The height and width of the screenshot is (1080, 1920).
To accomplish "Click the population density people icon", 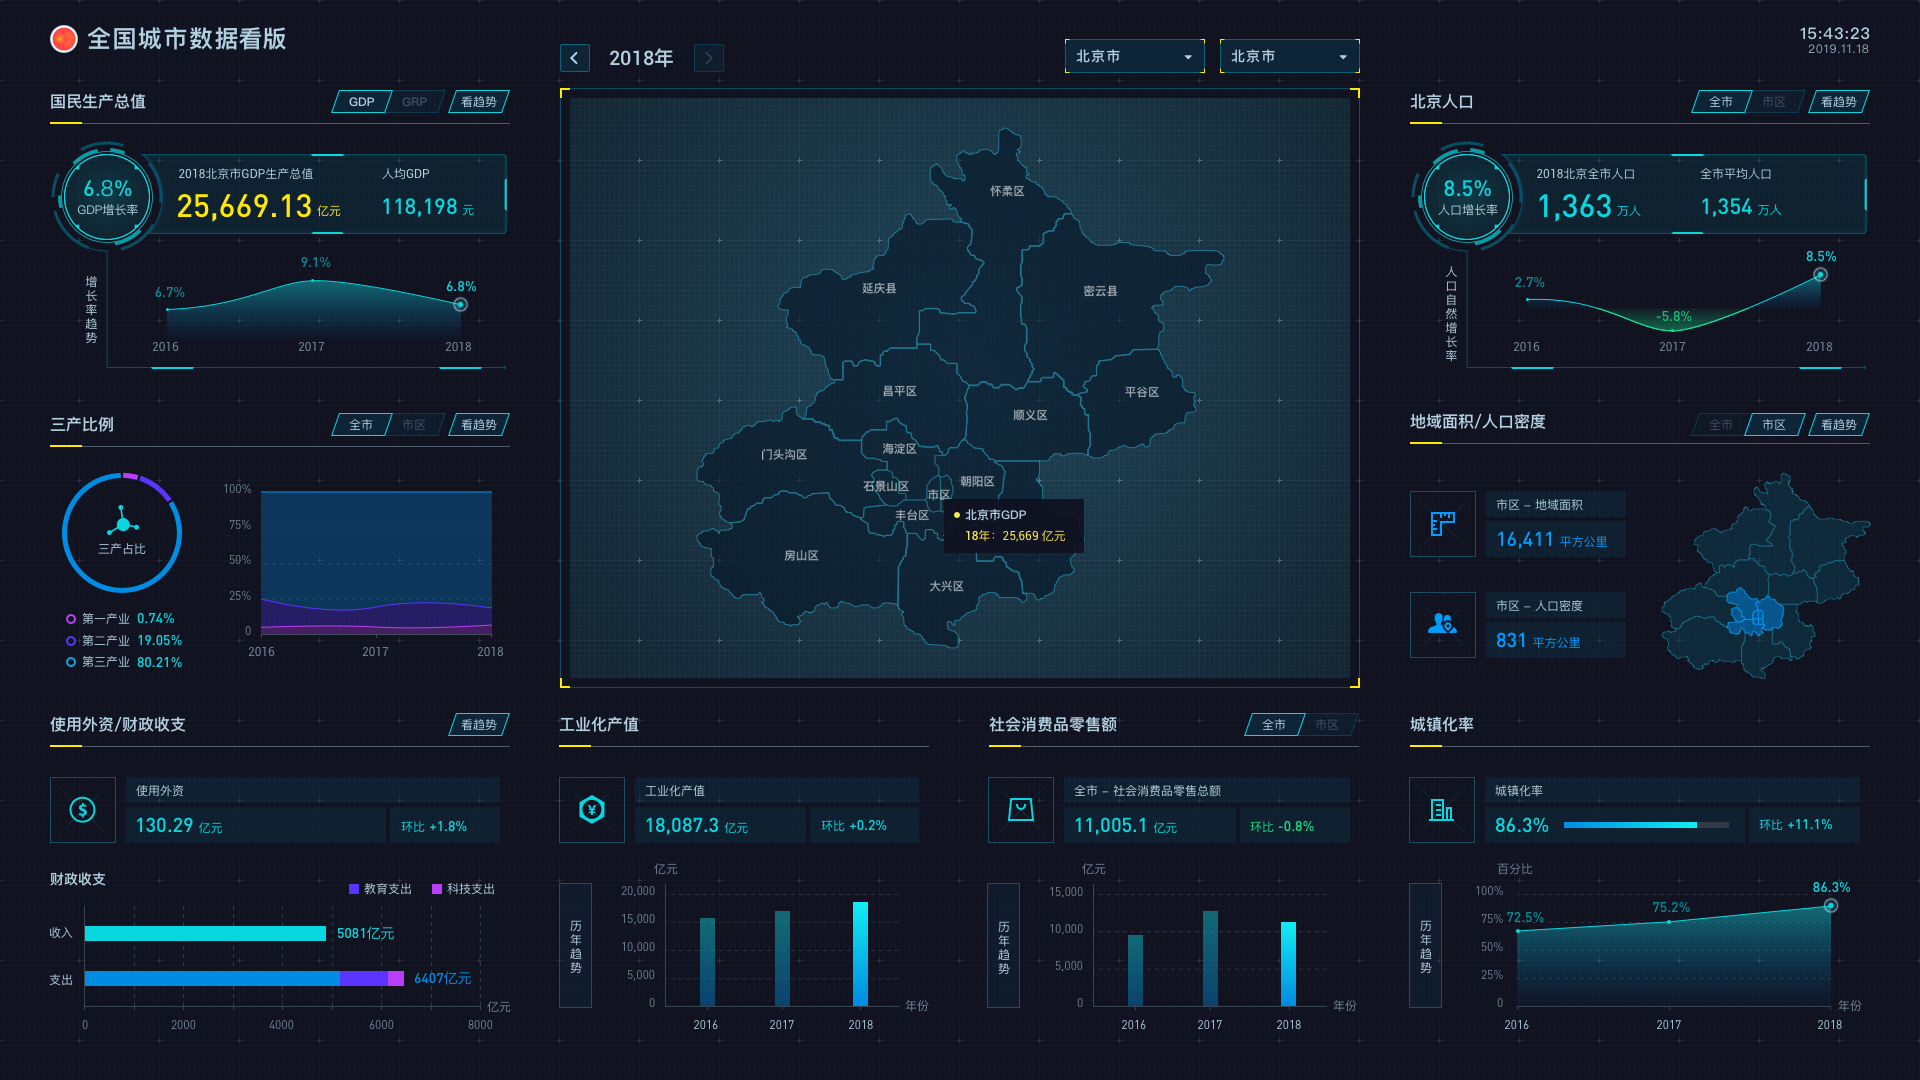I will [1442, 625].
